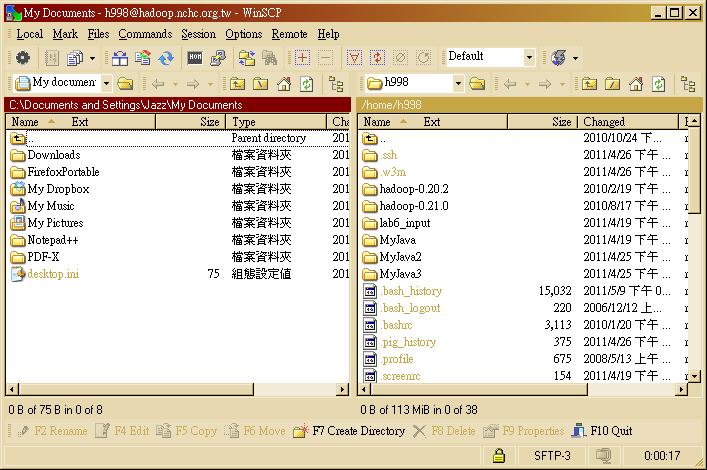Toggle remote directory tree icon

point(688,84)
